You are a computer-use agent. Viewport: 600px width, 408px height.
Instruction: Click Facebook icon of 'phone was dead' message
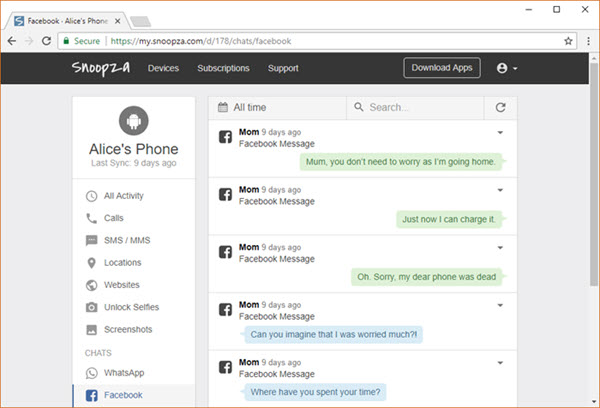click(225, 252)
